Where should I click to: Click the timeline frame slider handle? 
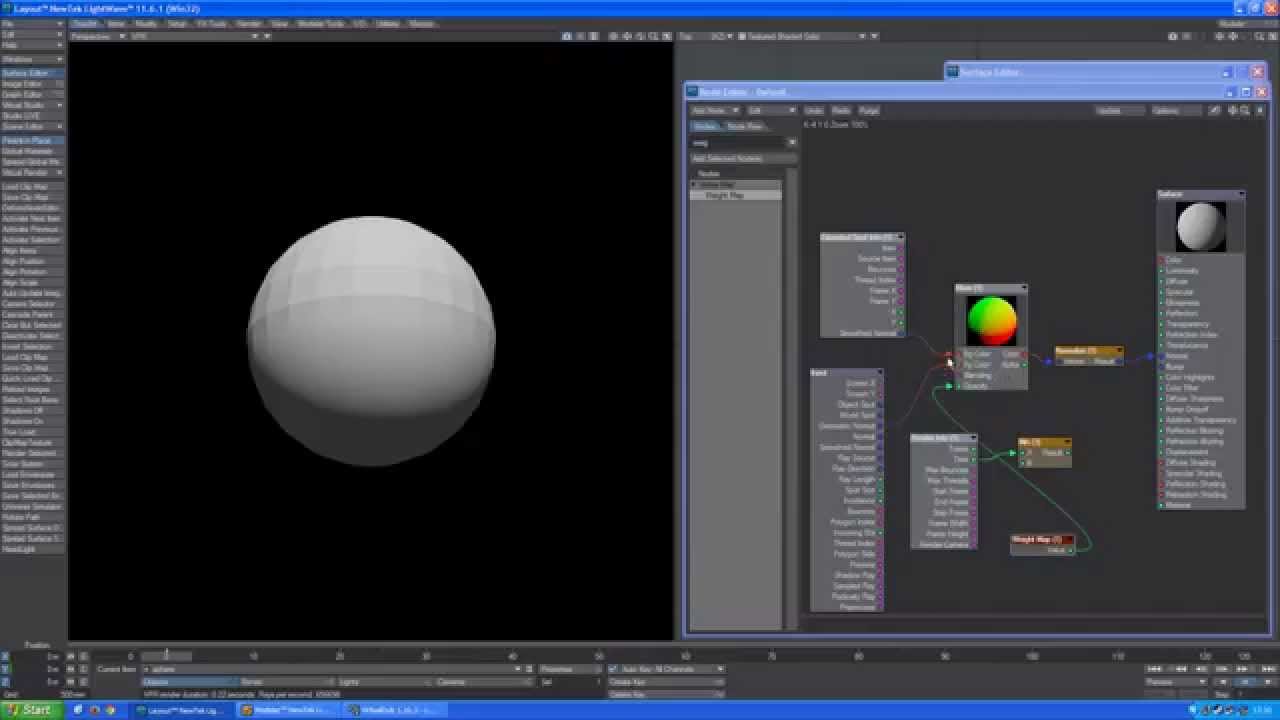[x=165, y=656]
